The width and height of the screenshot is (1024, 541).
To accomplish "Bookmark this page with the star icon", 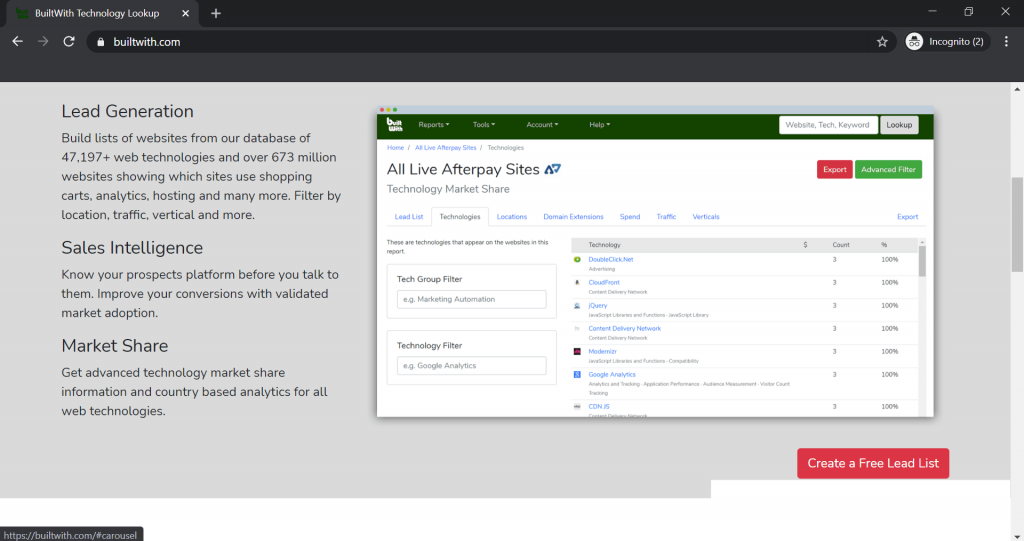I will pyautogui.click(x=882, y=42).
